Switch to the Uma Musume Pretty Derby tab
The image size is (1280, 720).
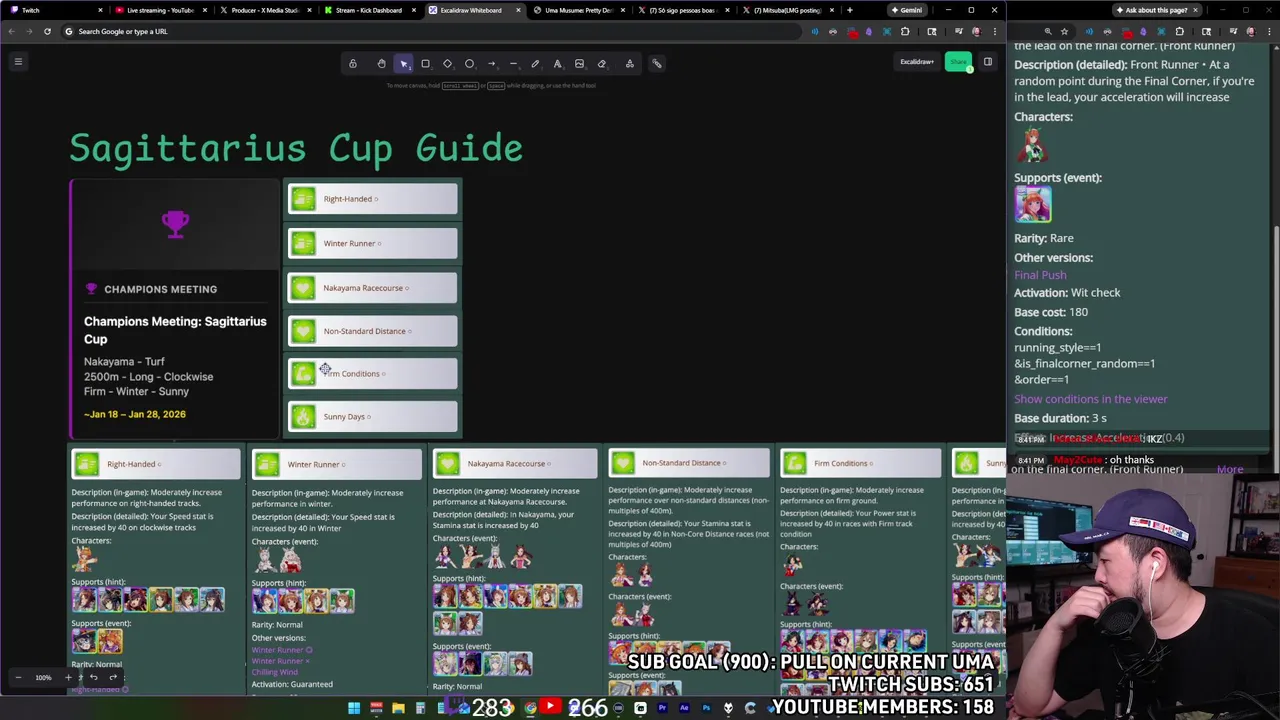click(578, 10)
